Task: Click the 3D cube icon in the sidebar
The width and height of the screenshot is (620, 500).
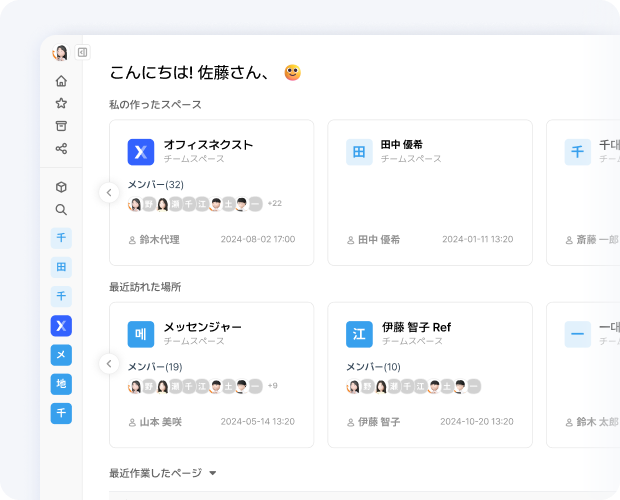Action: click(61, 187)
